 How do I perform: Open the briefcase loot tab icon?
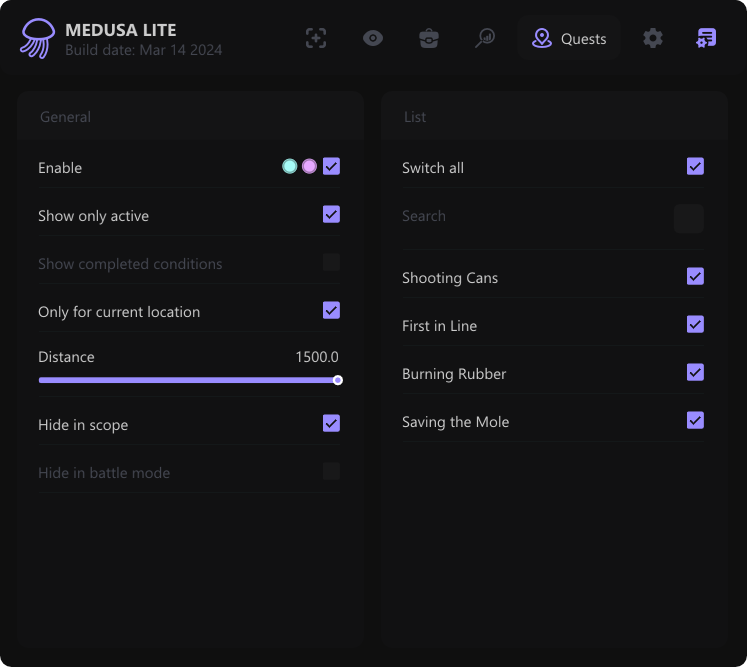tap(429, 38)
